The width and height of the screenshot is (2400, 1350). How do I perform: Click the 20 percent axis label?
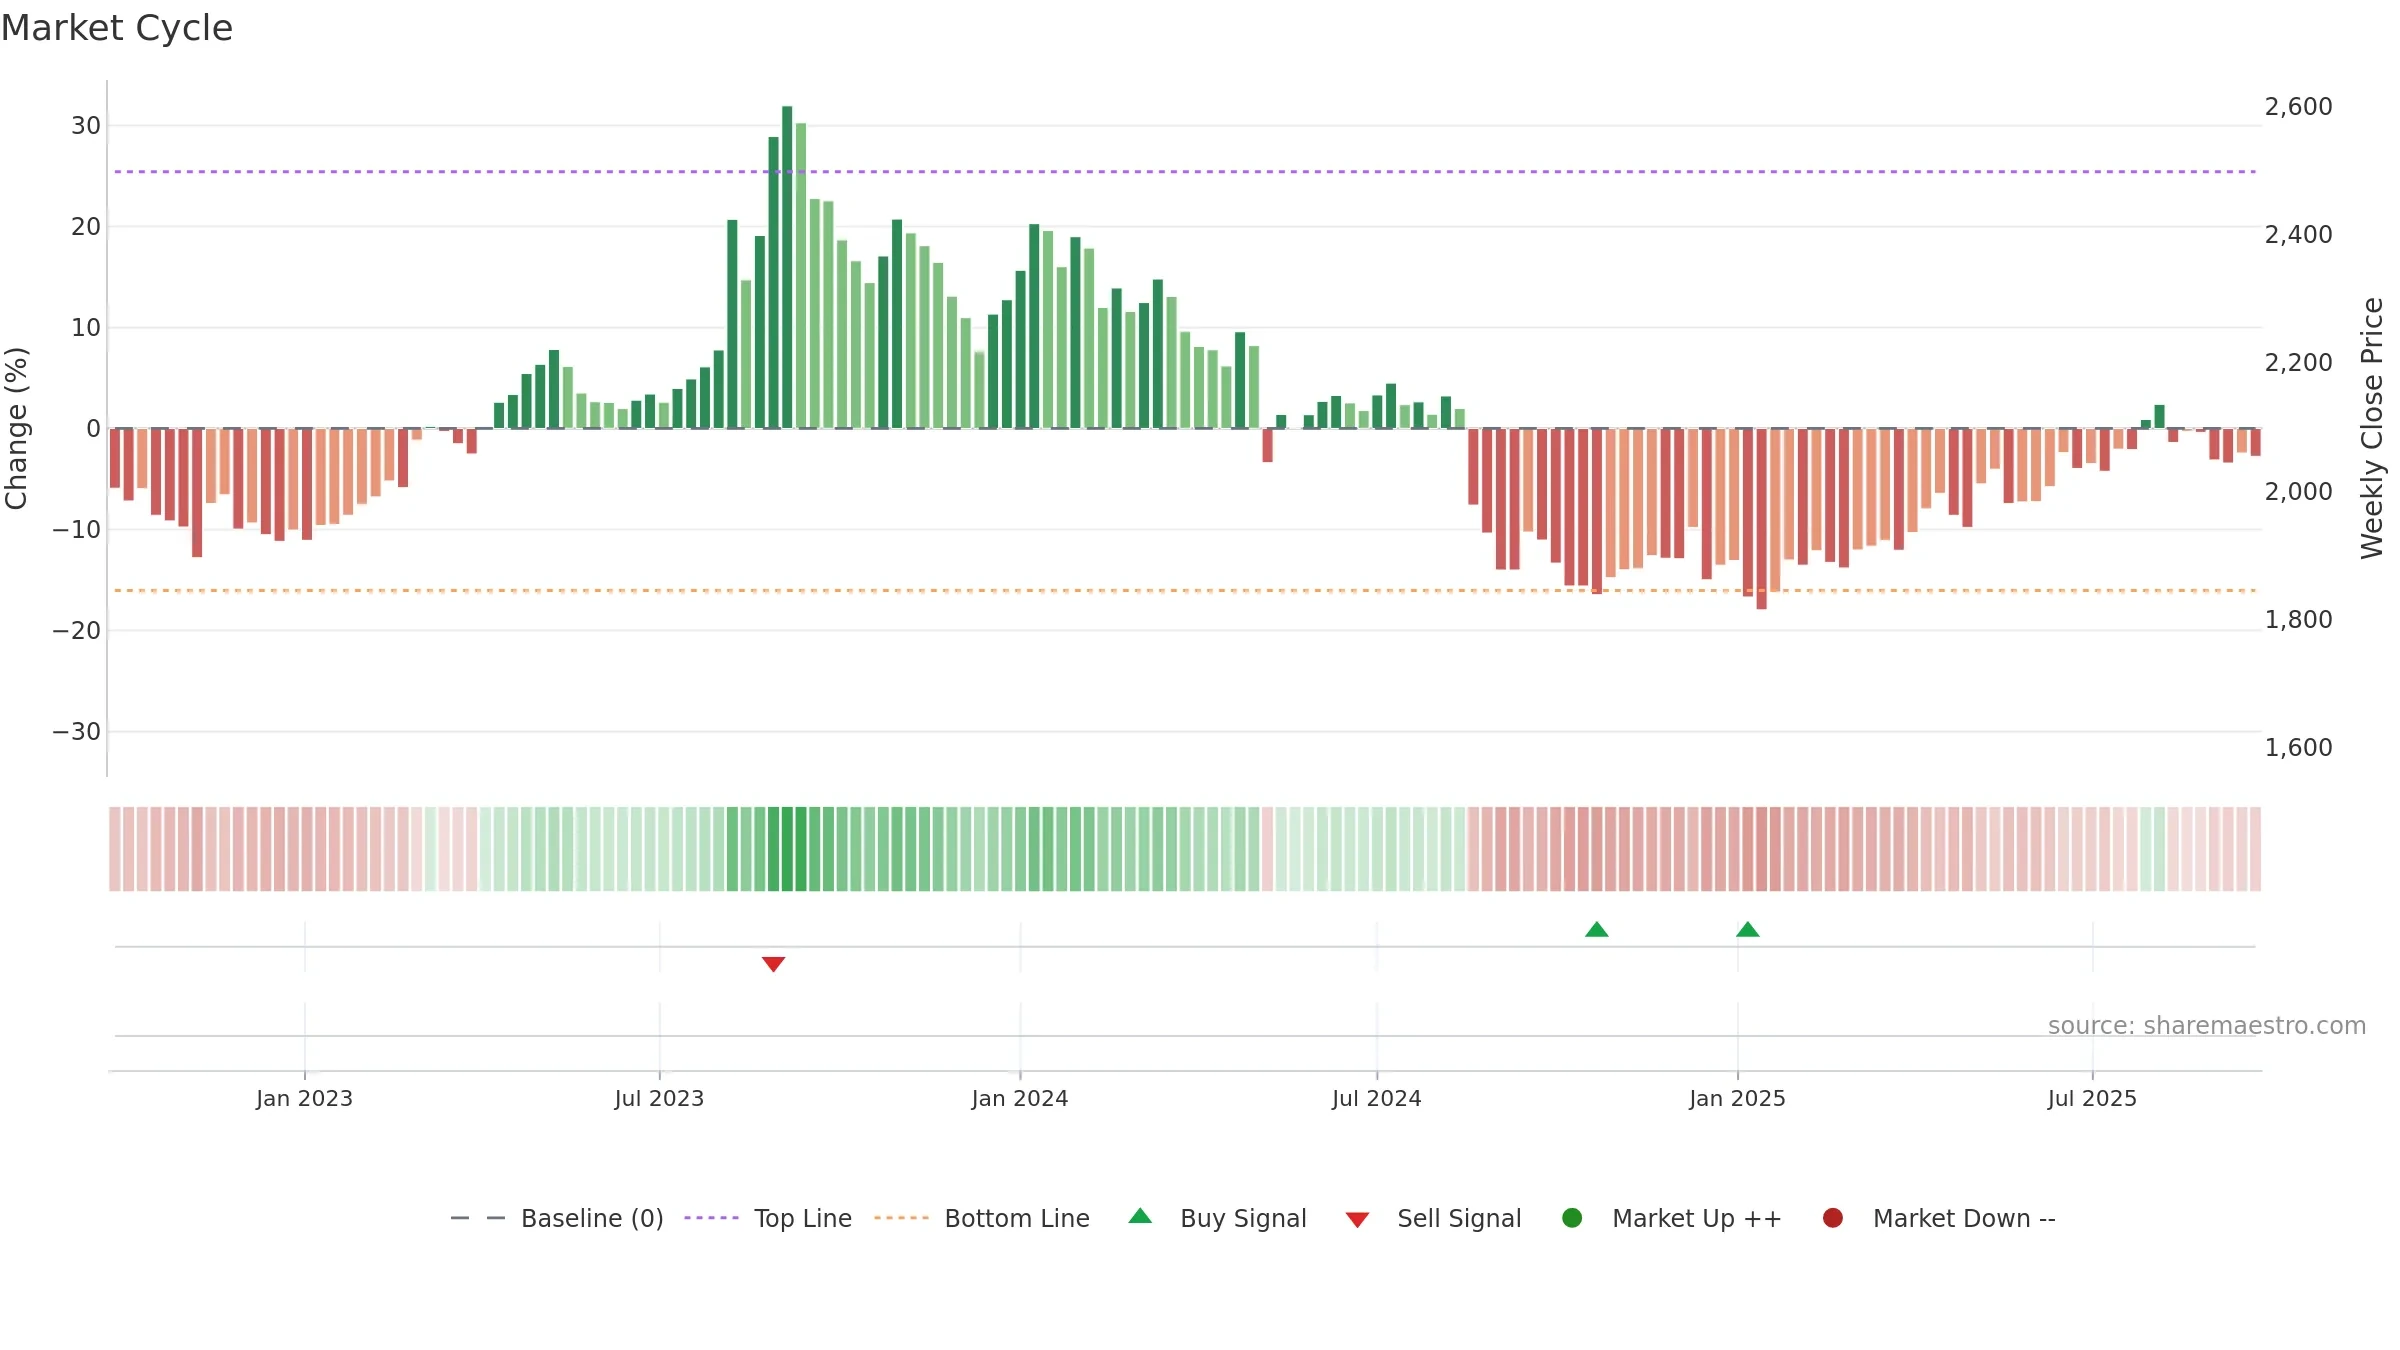pos(86,226)
